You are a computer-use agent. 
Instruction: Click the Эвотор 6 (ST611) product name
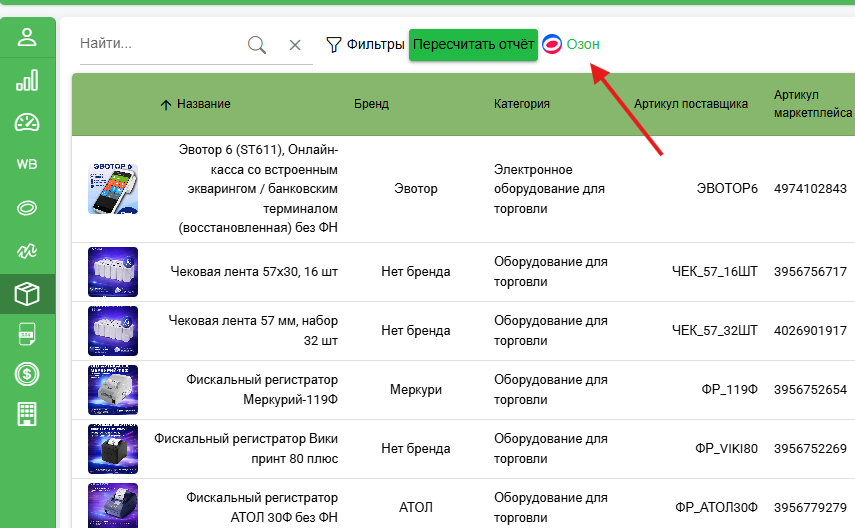point(257,189)
